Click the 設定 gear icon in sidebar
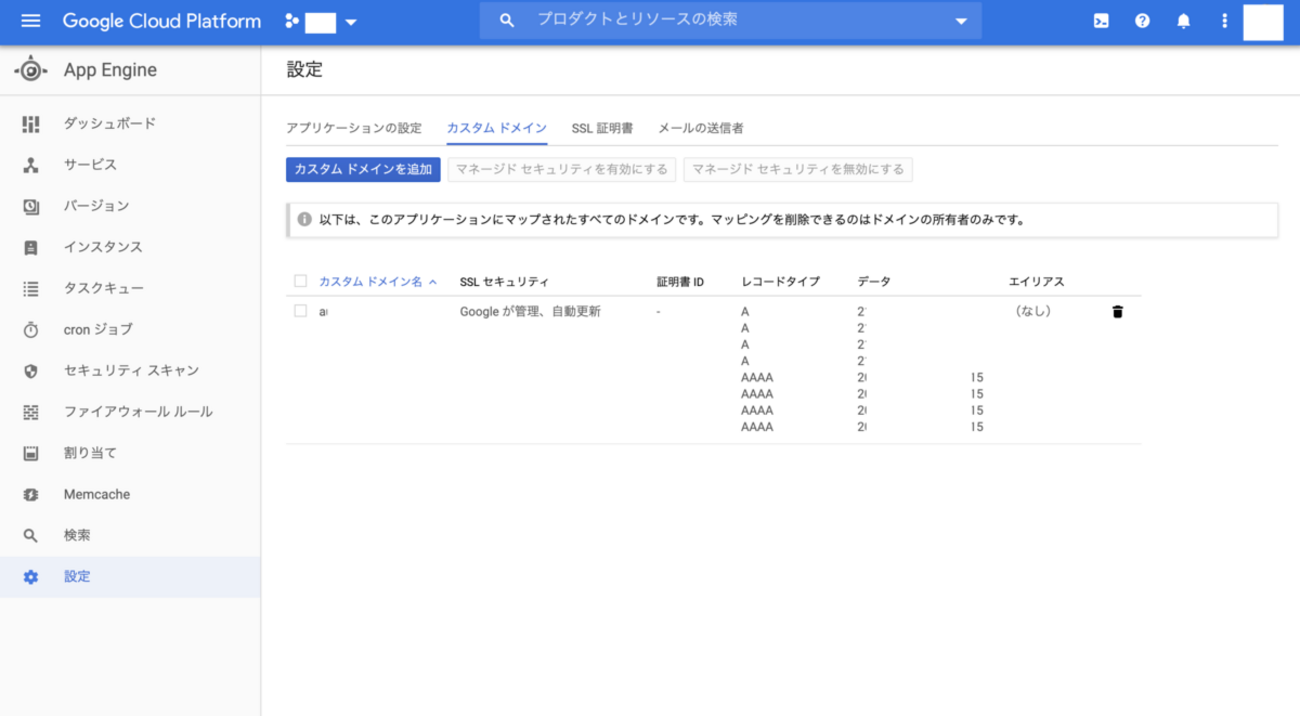 (x=31, y=577)
